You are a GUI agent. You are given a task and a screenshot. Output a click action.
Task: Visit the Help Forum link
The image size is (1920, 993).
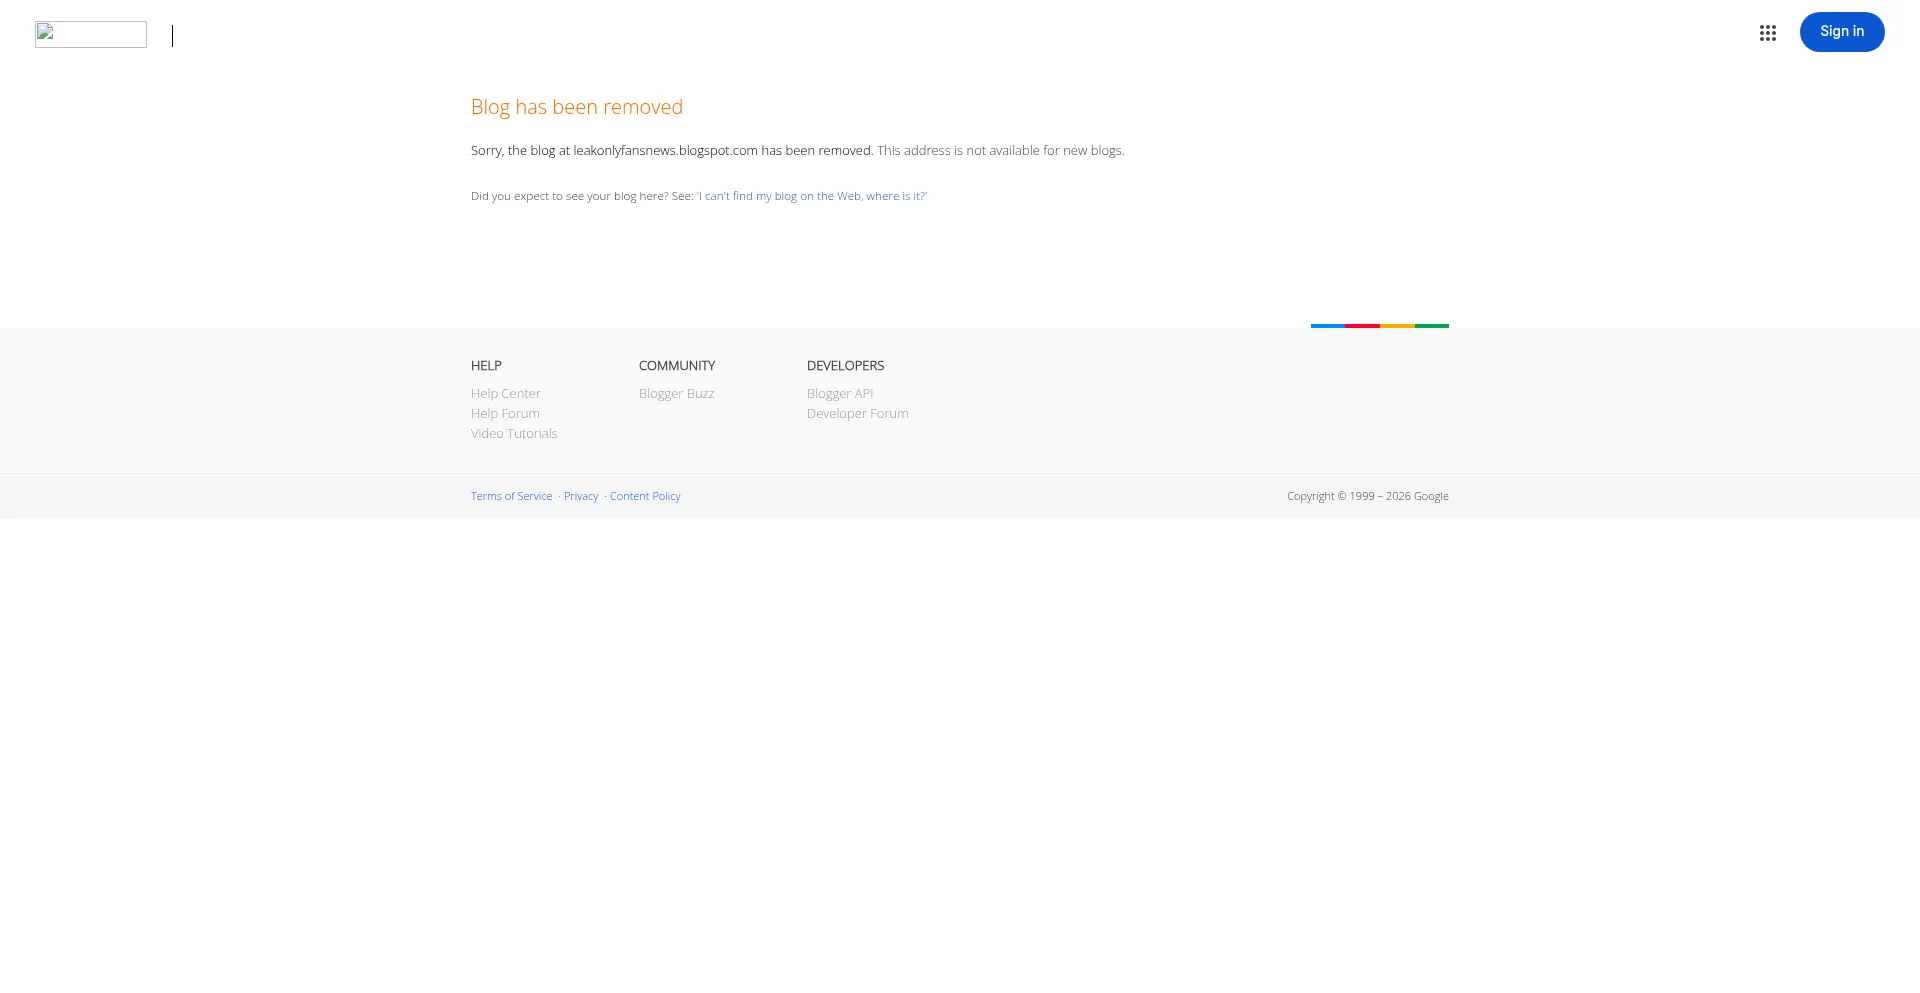pos(505,414)
